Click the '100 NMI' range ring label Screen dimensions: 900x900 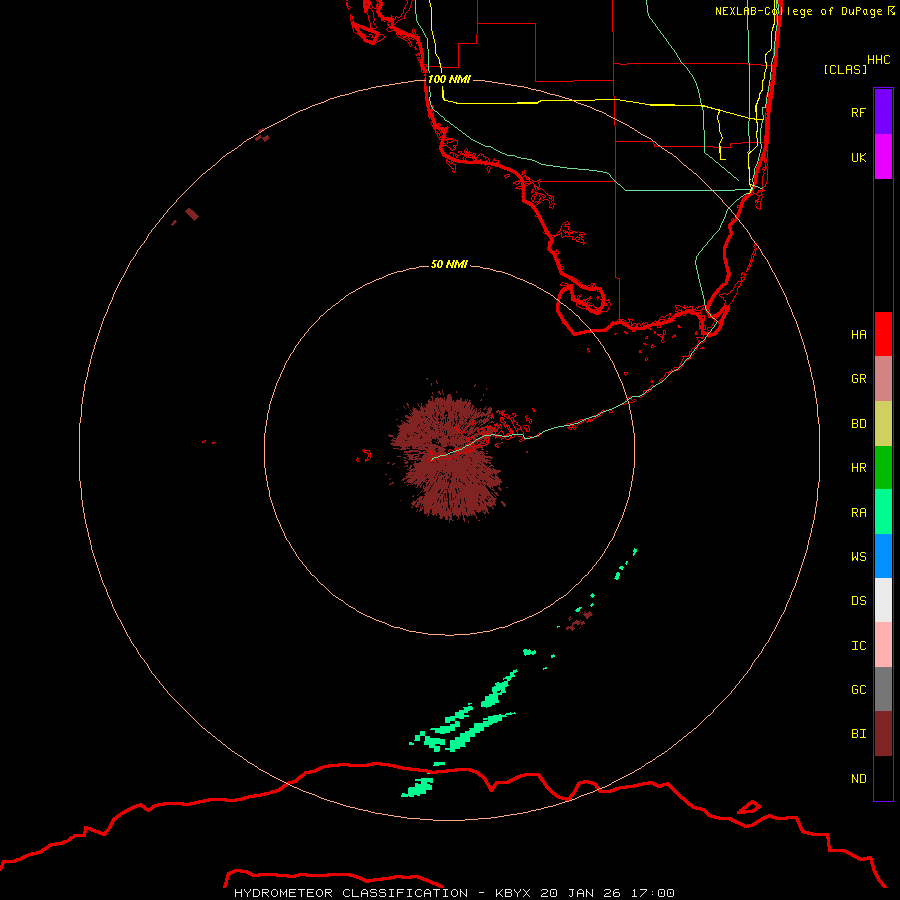[449, 79]
